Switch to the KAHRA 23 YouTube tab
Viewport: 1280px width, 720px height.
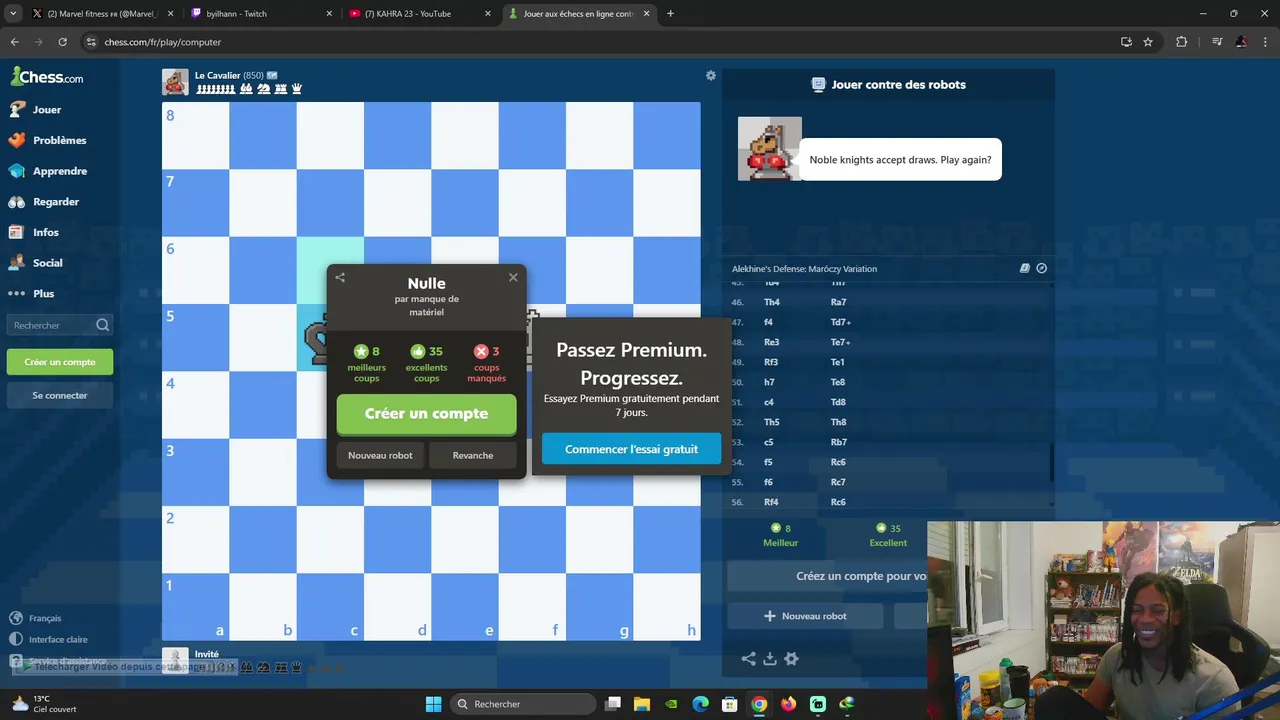click(x=418, y=14)
